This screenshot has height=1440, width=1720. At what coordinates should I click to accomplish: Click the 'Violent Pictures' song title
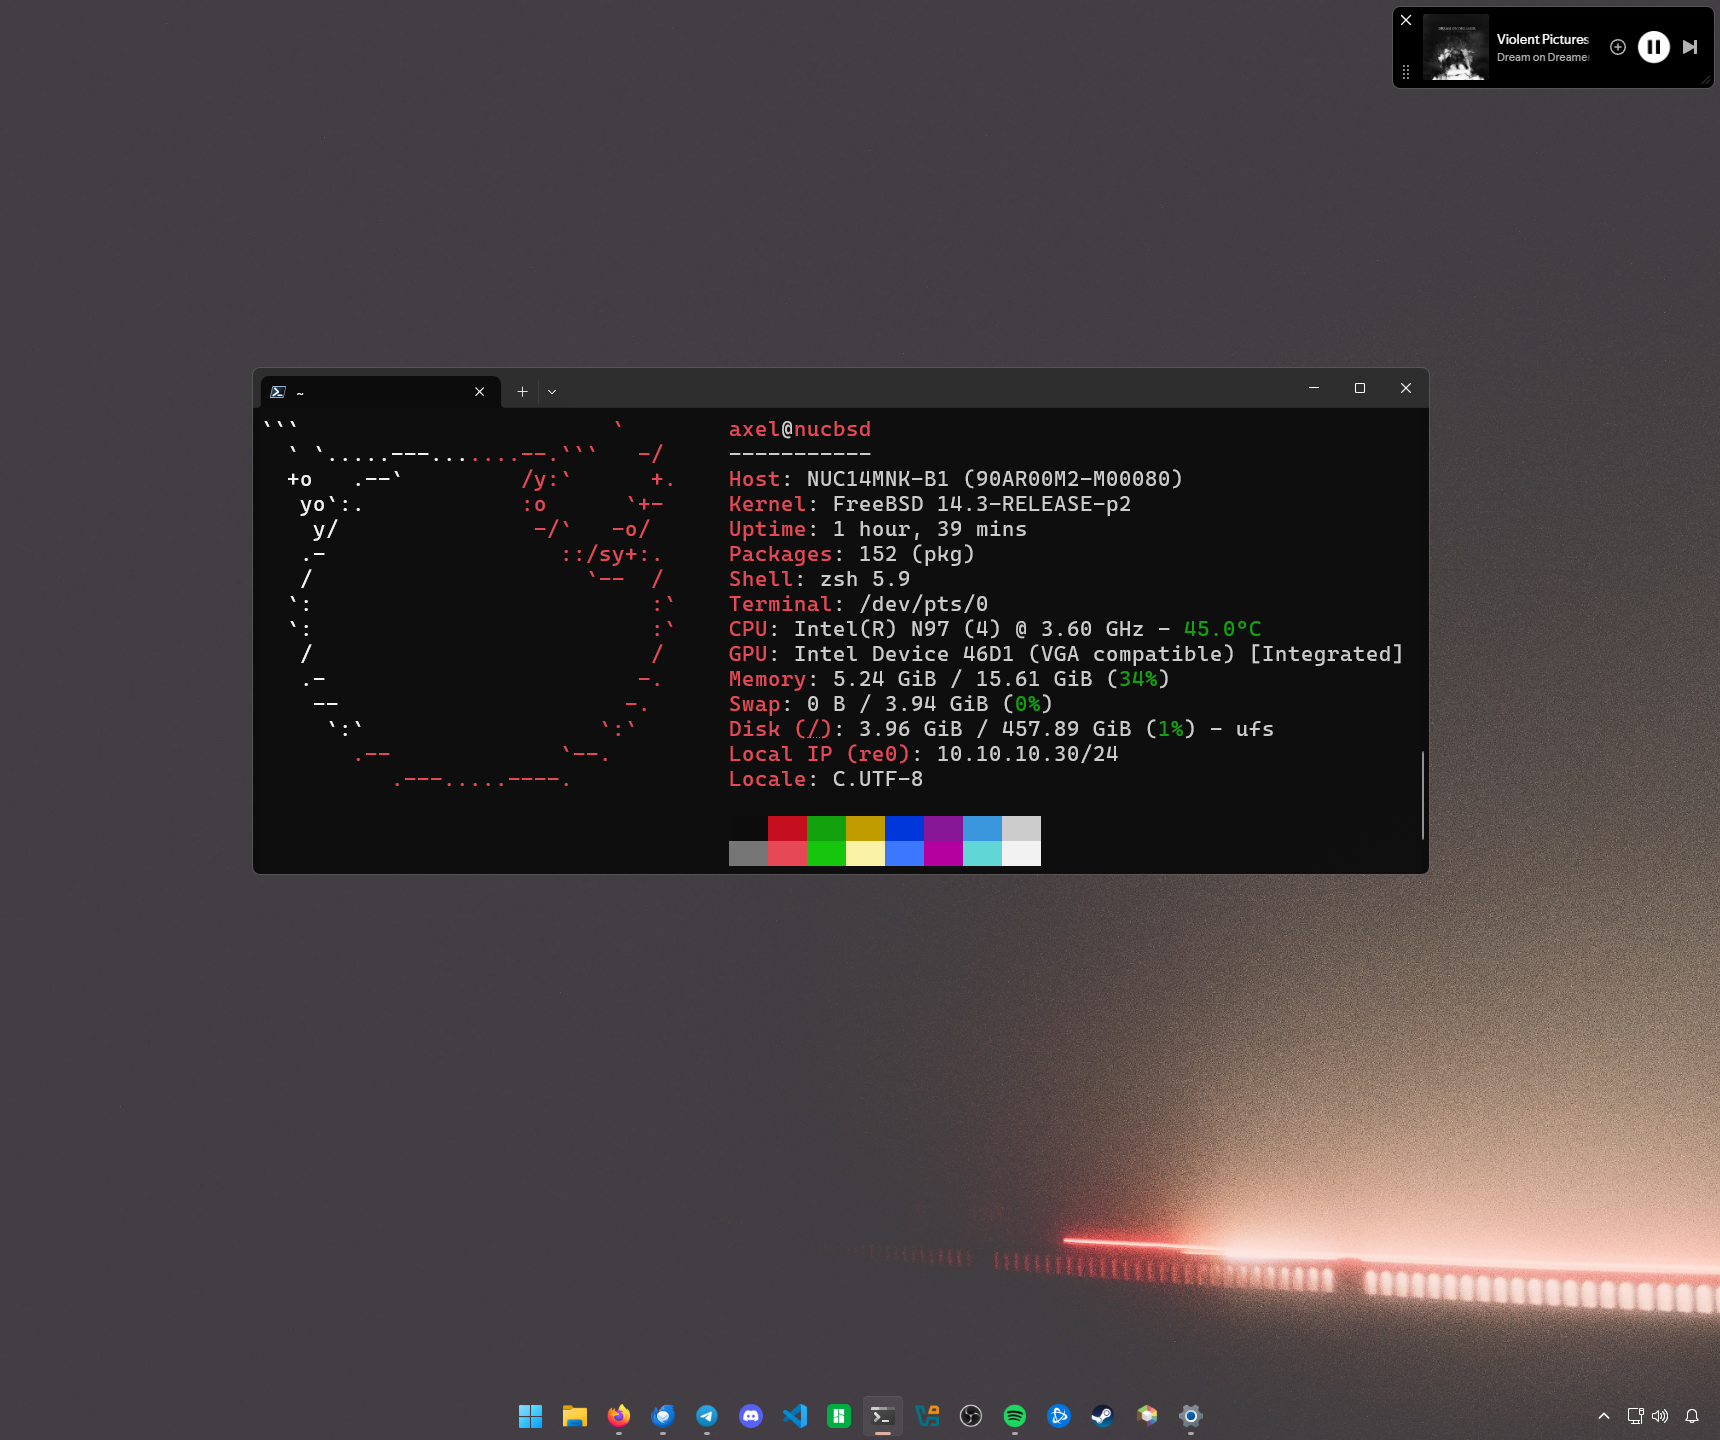1543,39
